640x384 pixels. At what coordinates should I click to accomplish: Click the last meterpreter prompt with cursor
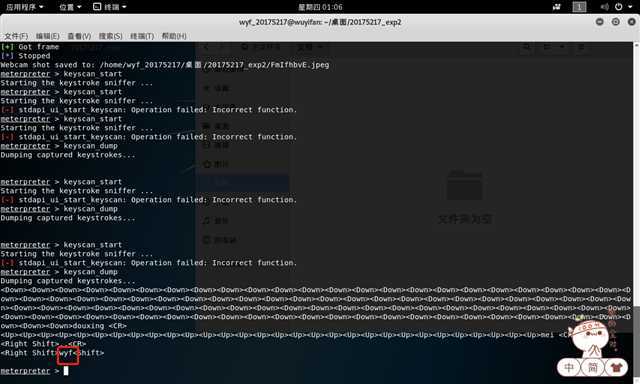tap(34, 371)
